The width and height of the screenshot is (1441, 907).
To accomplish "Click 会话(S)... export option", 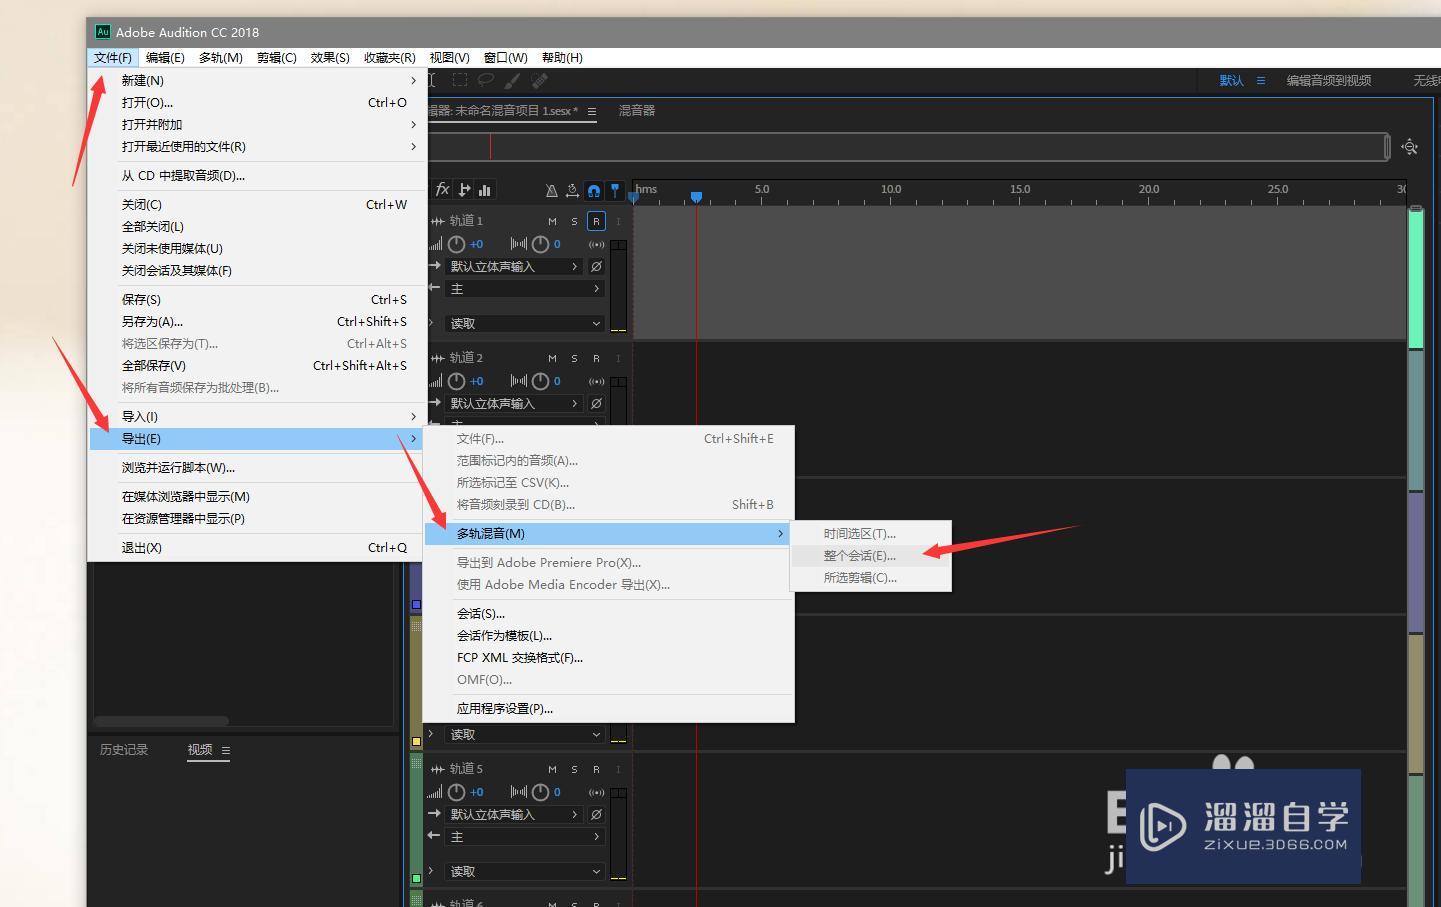I will click(x=609, y=613).
